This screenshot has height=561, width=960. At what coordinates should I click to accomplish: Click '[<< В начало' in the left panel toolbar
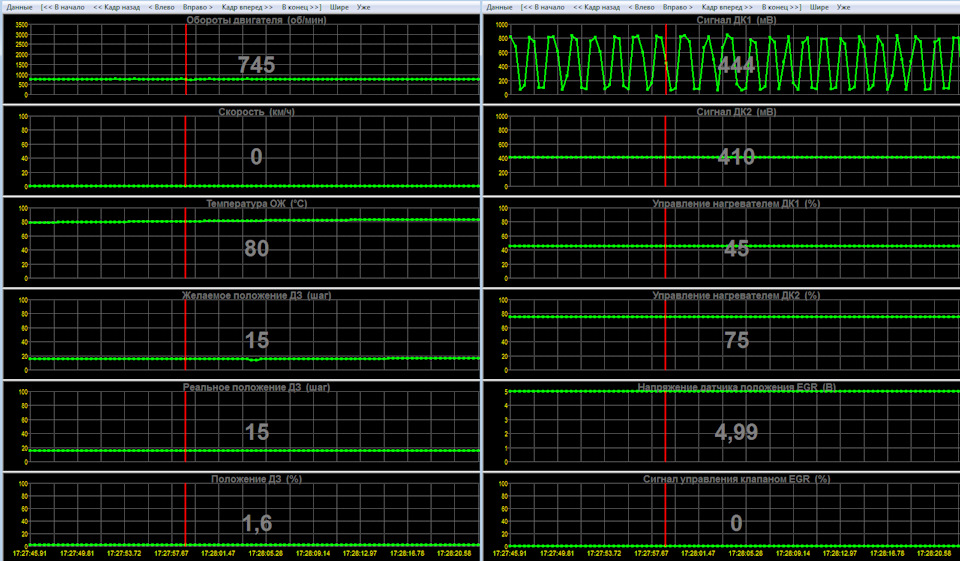[62, 7]
